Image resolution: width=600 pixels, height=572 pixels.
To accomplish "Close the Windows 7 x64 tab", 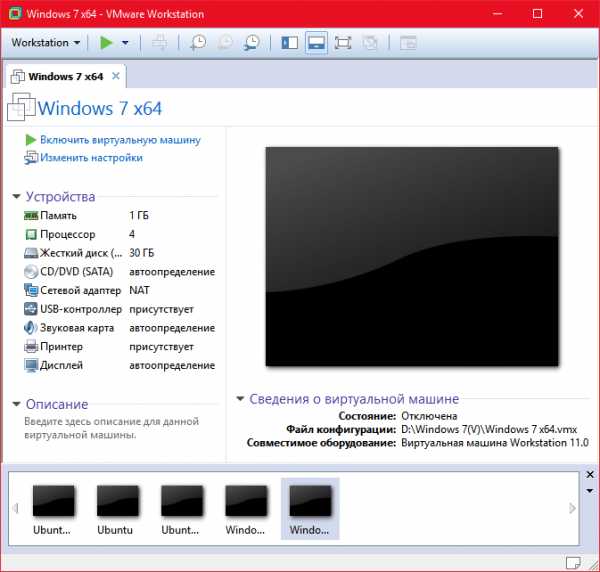I will (115, 76).
